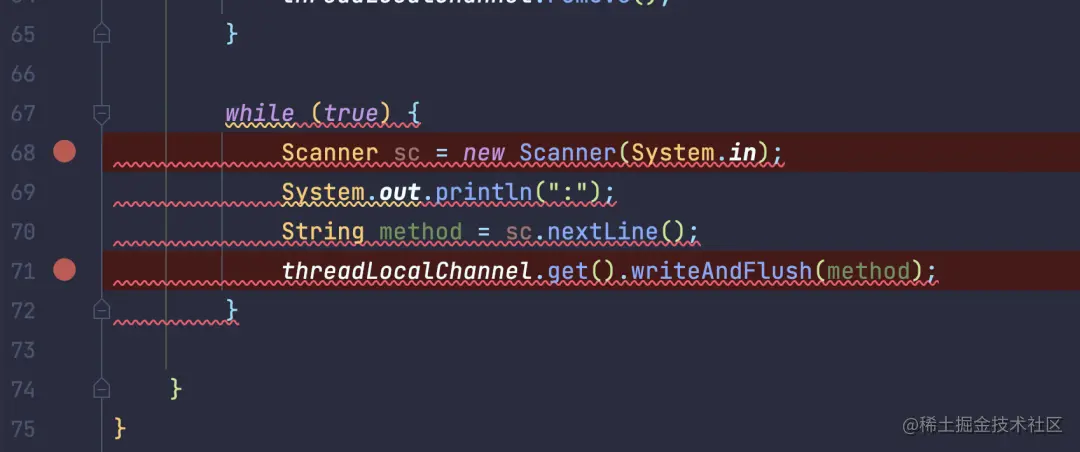Click the Scanner type name on line 68
The width and height of the screenshot is (1080, 452).
coord(330,152)
